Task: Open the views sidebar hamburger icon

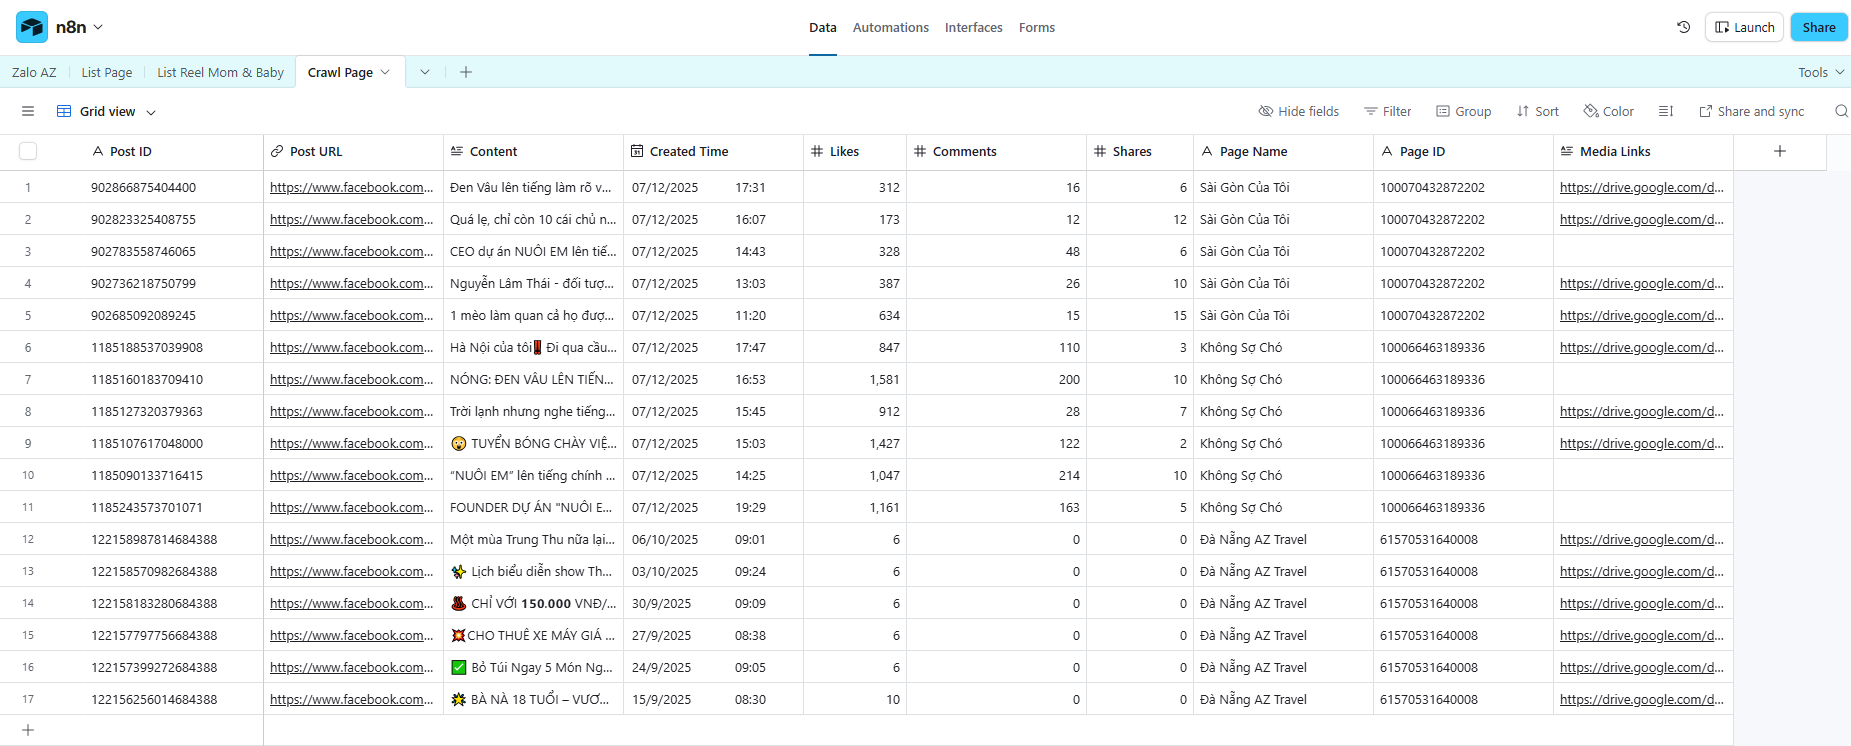Action: [x=28, y=111]
